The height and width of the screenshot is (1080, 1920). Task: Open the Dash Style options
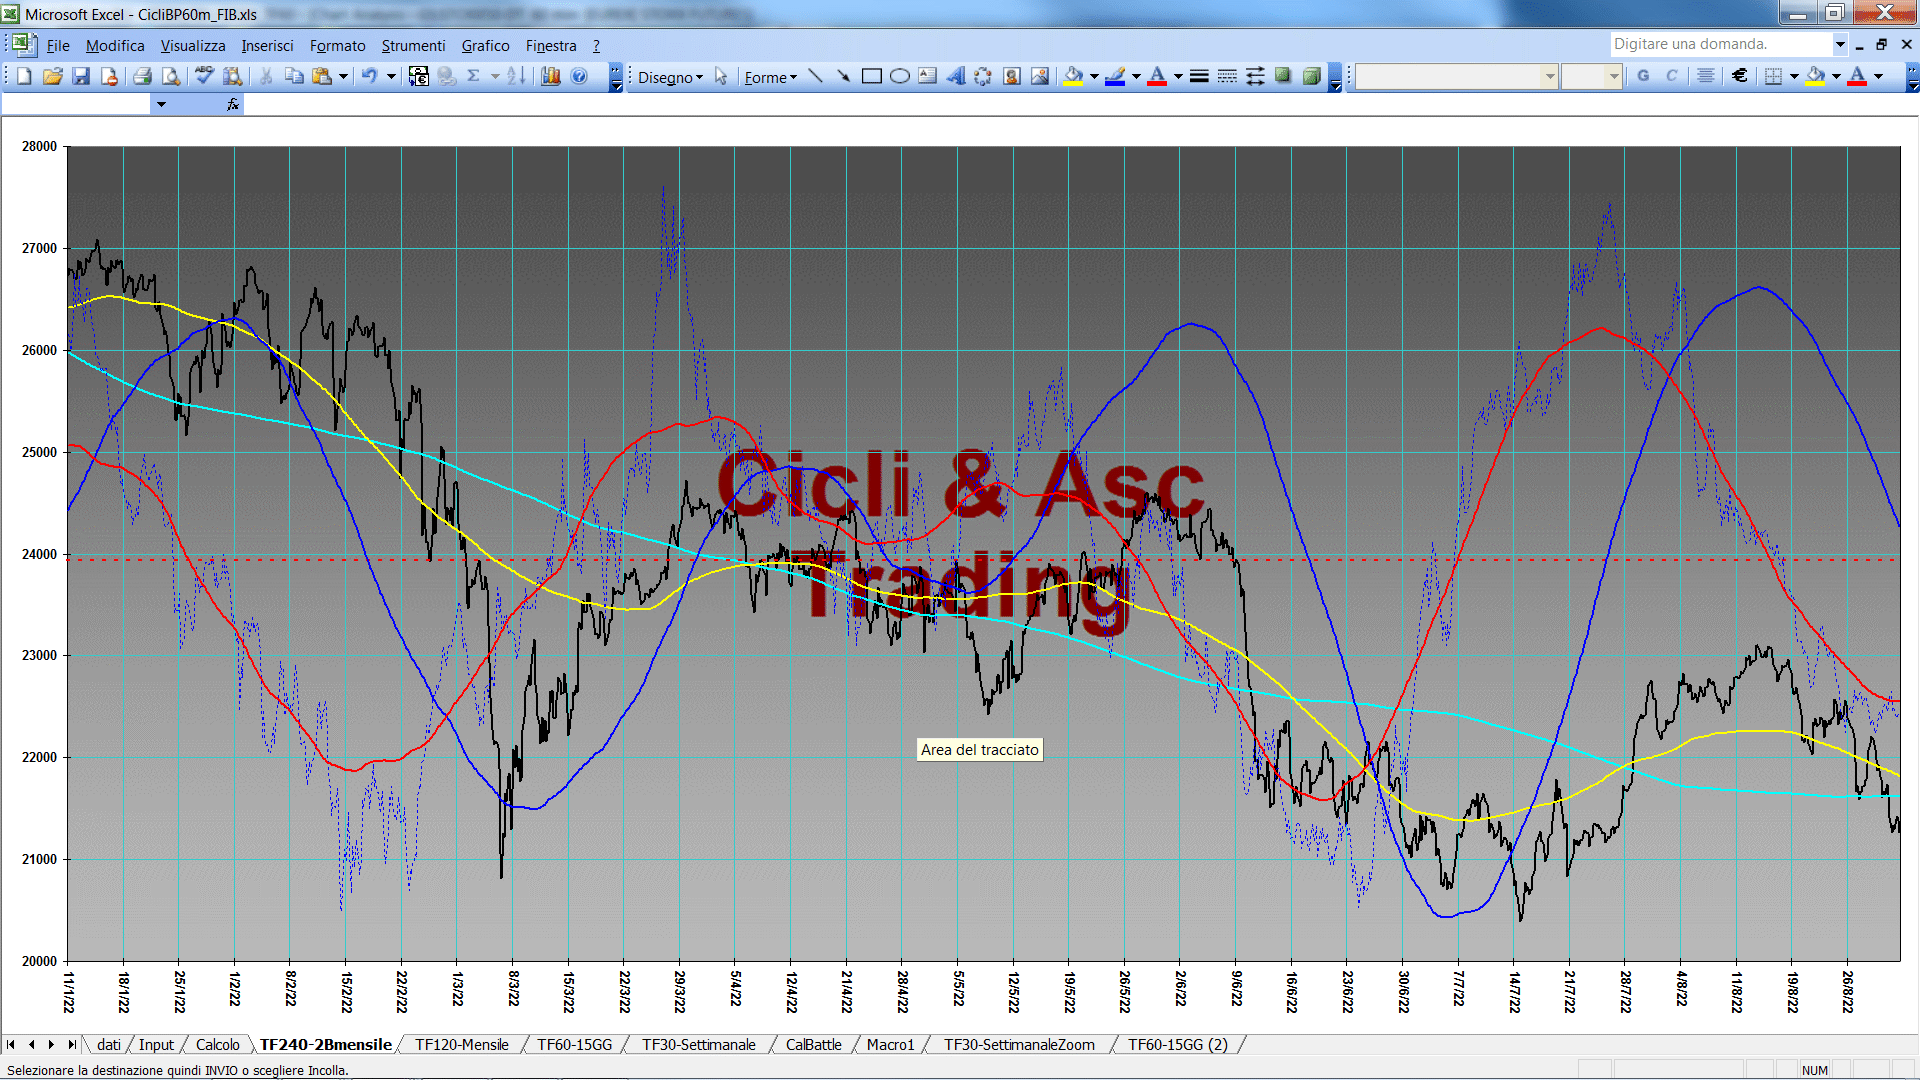pos(1227,76)
